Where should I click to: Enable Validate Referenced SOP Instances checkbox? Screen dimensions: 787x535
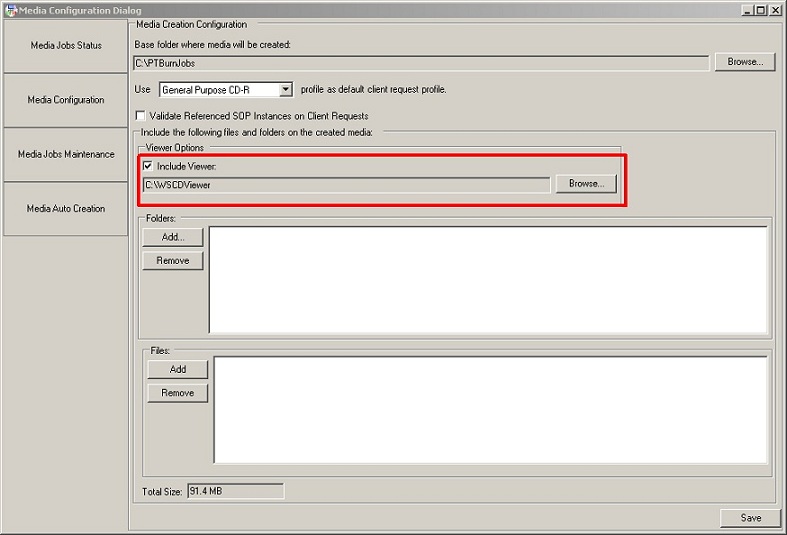pyautogui.click(x=140, y=116)
